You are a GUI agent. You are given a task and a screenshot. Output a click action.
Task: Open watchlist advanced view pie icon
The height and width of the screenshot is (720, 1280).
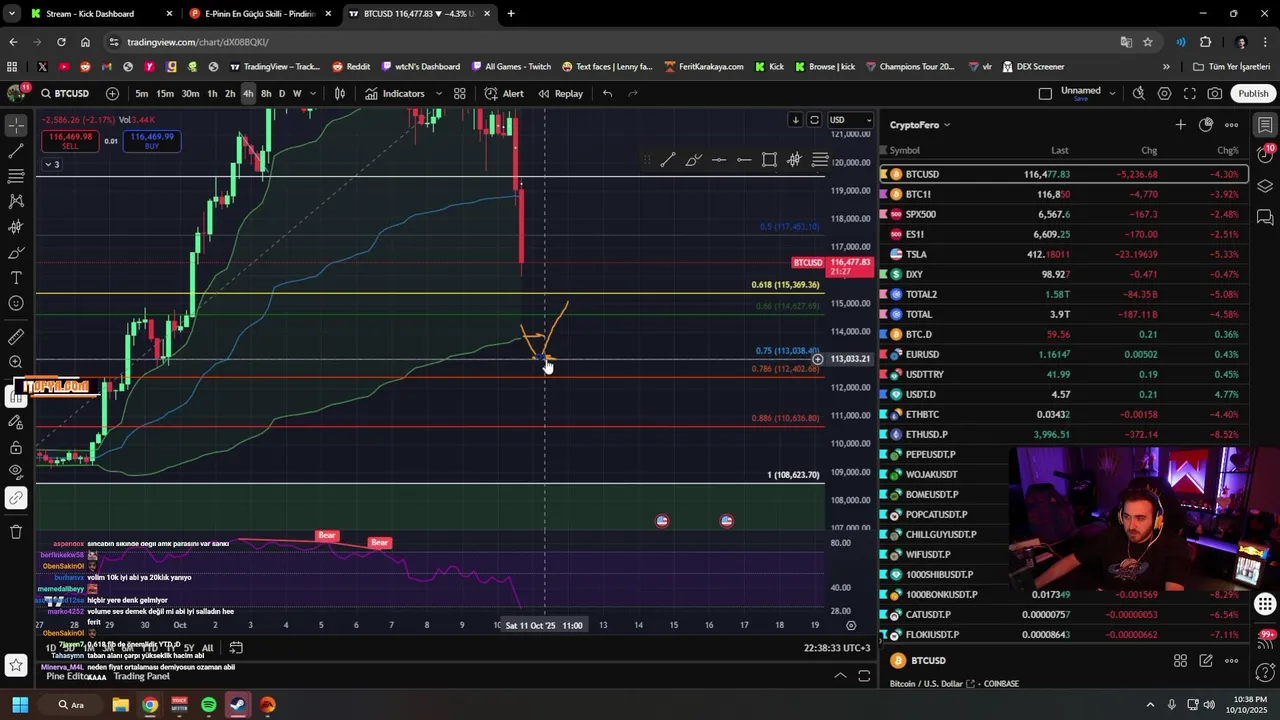tap(1206, 125)
